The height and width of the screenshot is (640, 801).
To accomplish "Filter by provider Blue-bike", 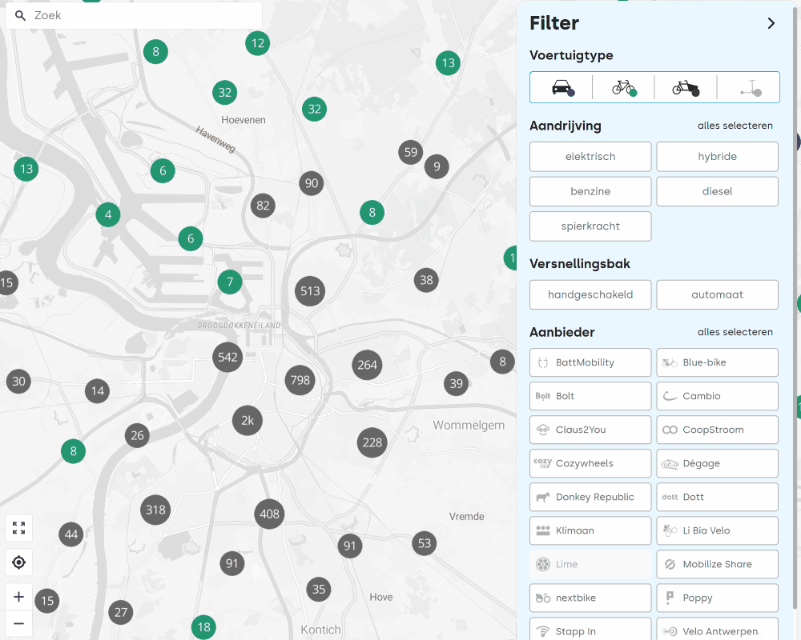I will pyautogui.click(x=717, y=363).
